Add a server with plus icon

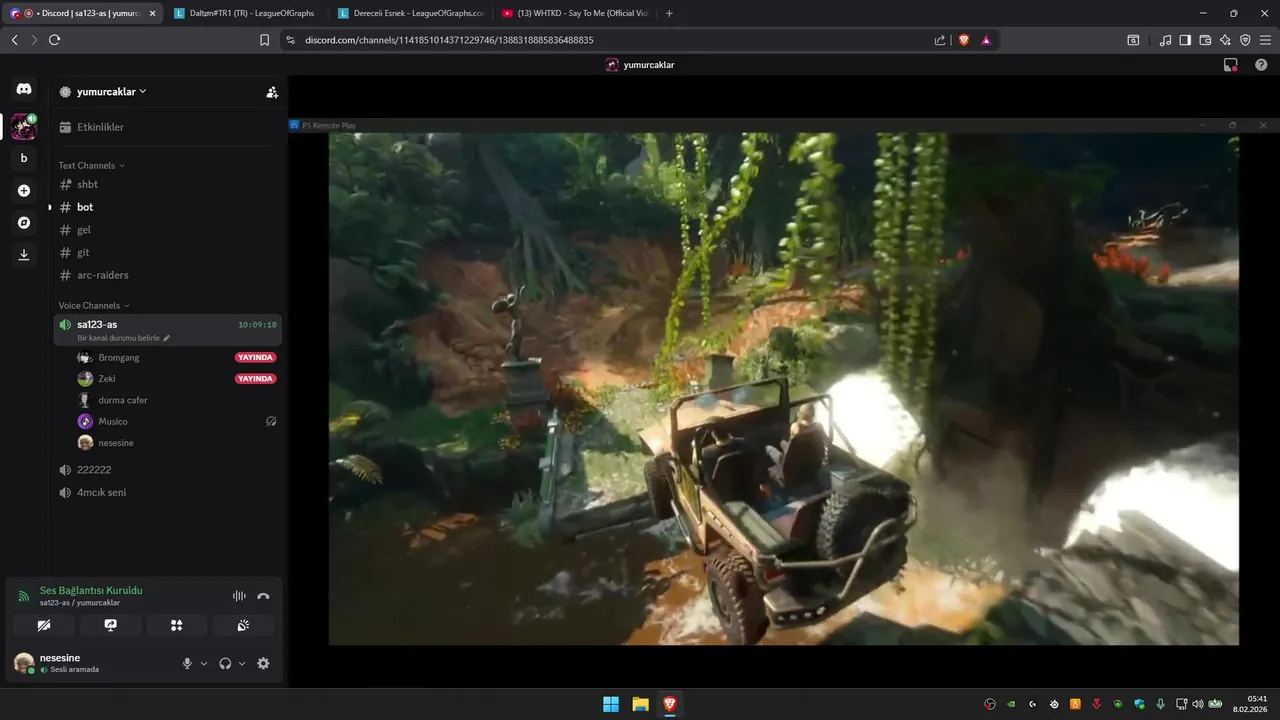tap(24, 190)
